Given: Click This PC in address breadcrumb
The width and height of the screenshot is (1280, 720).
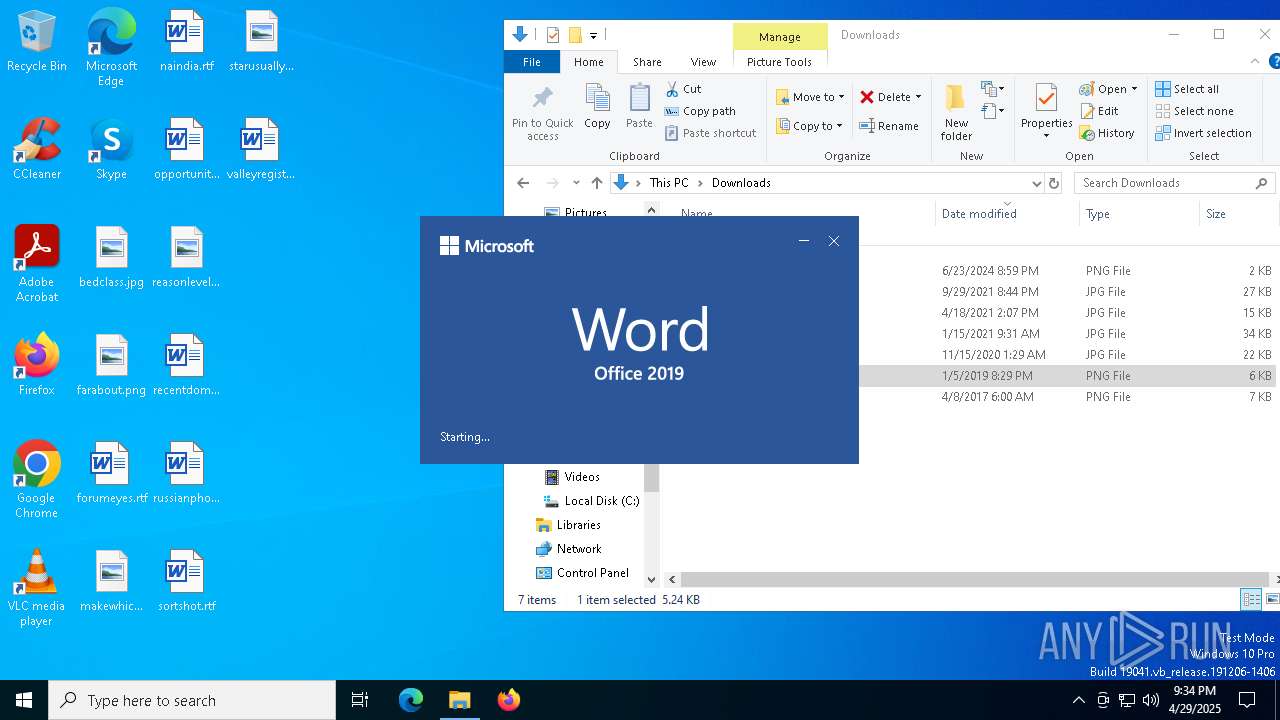Looking at the screenshot, I should tap(669, 183).
